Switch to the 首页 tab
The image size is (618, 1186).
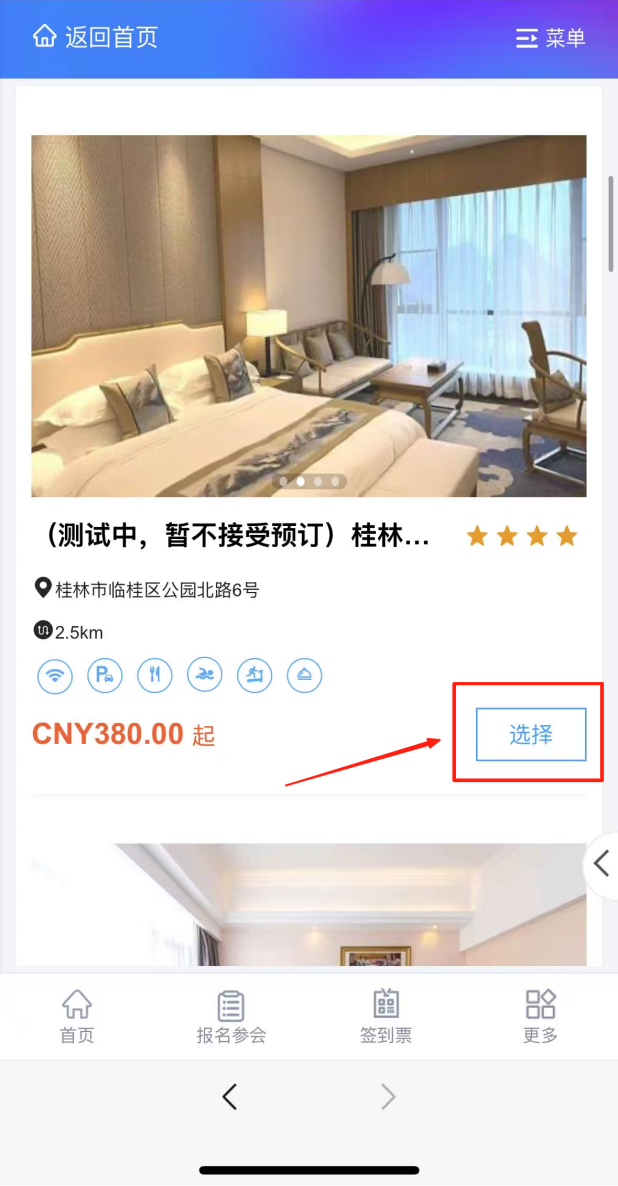click(77, 1017)
